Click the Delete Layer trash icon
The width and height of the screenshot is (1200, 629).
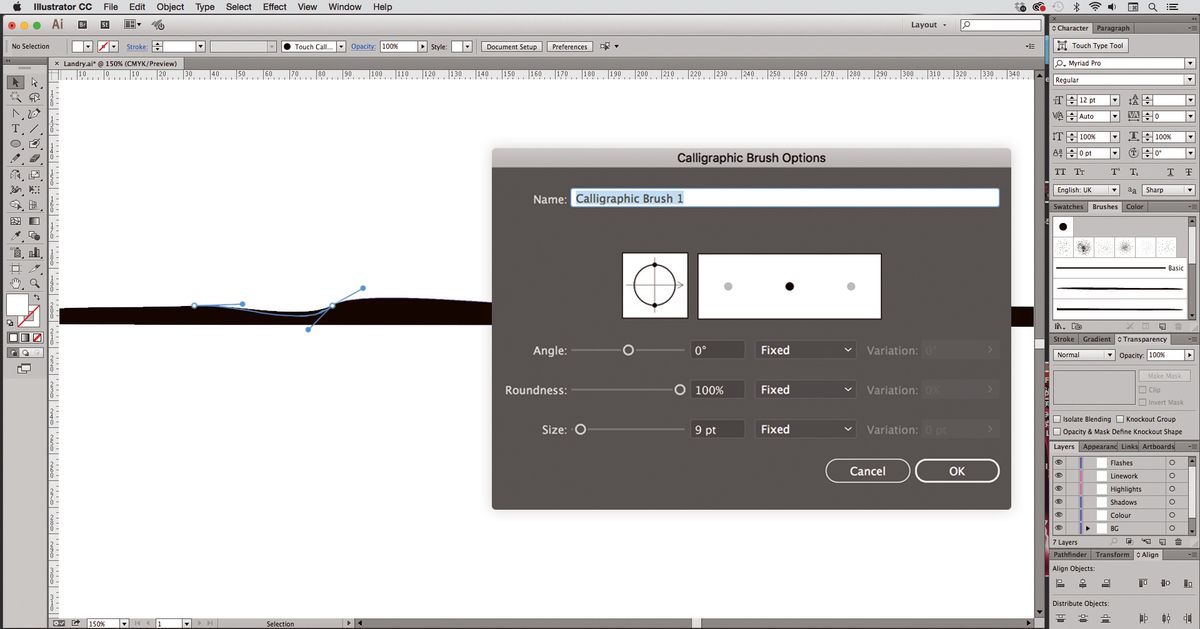coord(1177,542)
